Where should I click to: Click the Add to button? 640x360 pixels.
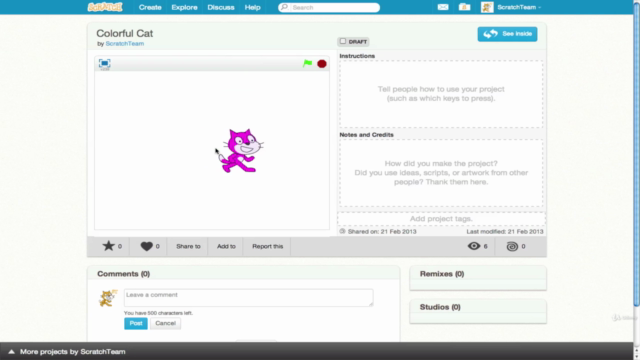click(226, 246)
